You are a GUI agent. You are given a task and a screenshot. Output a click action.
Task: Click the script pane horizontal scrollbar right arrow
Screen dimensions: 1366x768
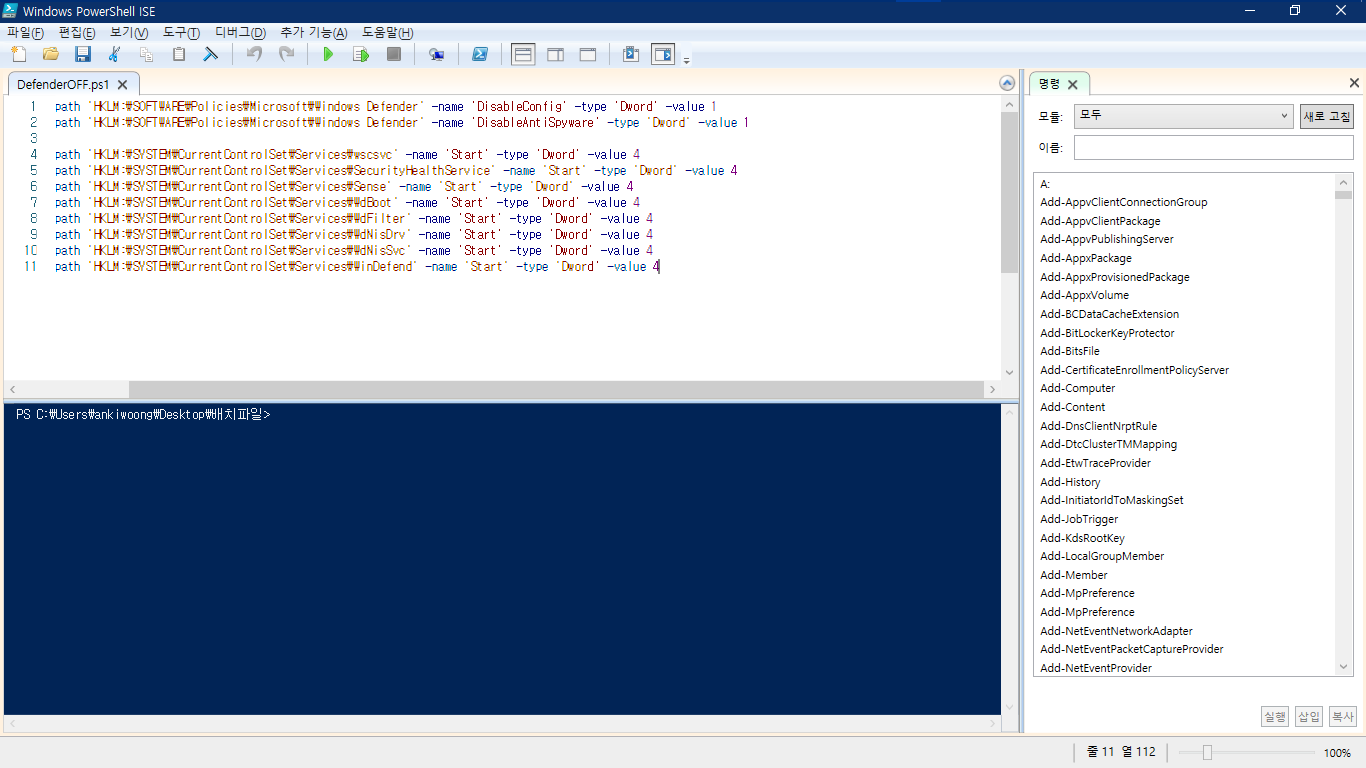[993, 389]
